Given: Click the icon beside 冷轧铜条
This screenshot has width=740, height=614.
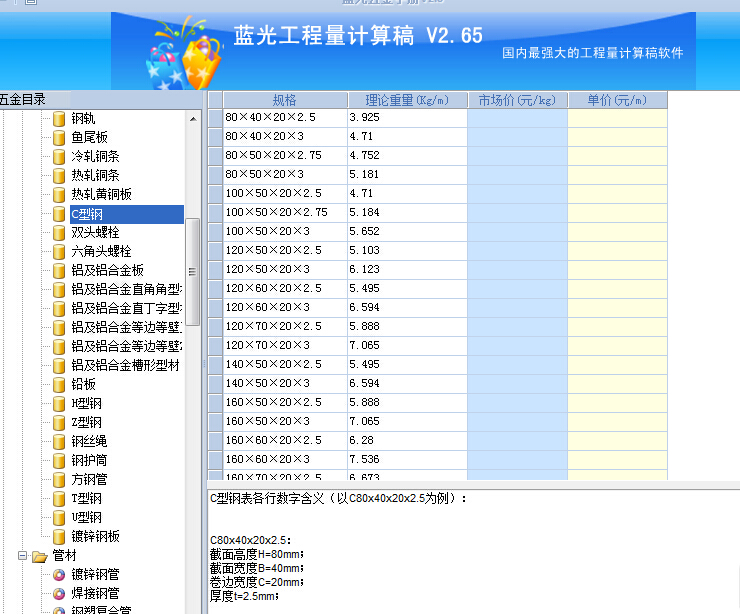Looking at the screenshot, I should coord(59,157).
